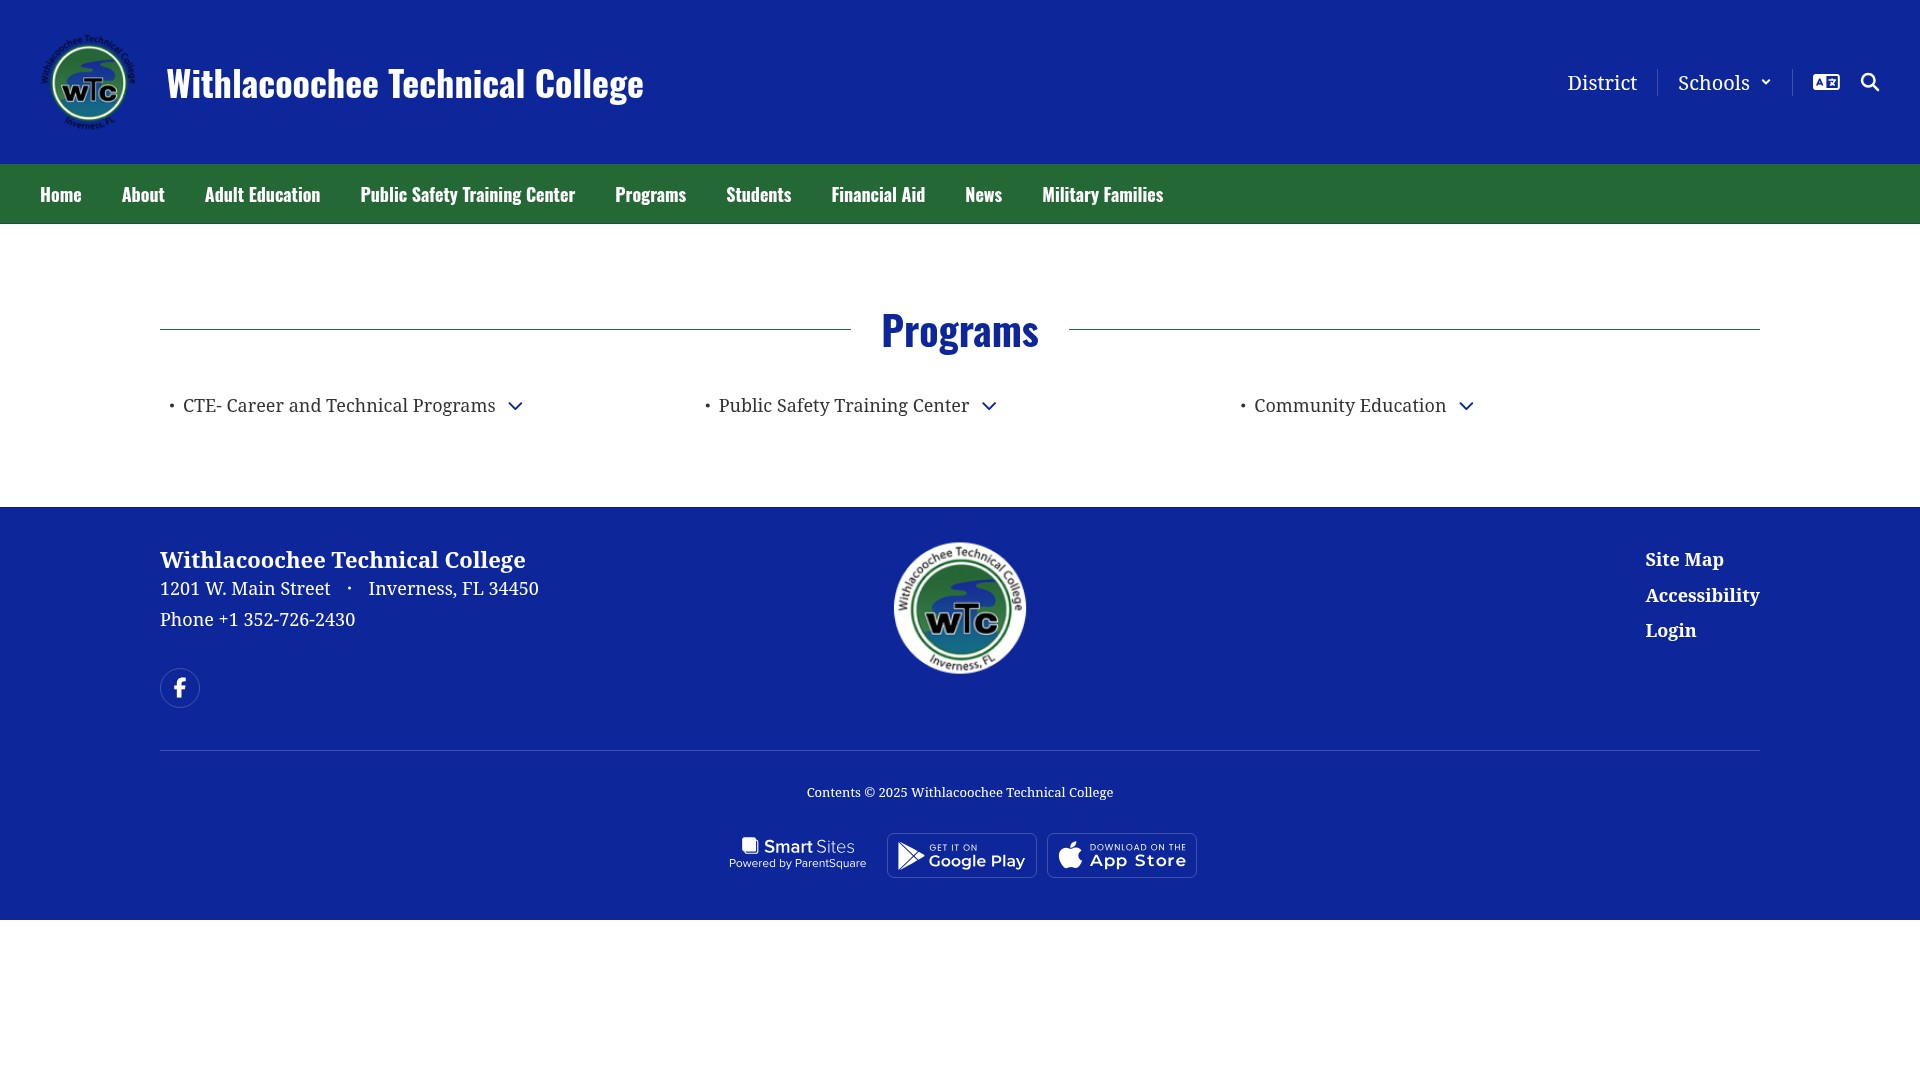
Task: Open the About menu
Action: pyautogui.click(x=143, y=194)
